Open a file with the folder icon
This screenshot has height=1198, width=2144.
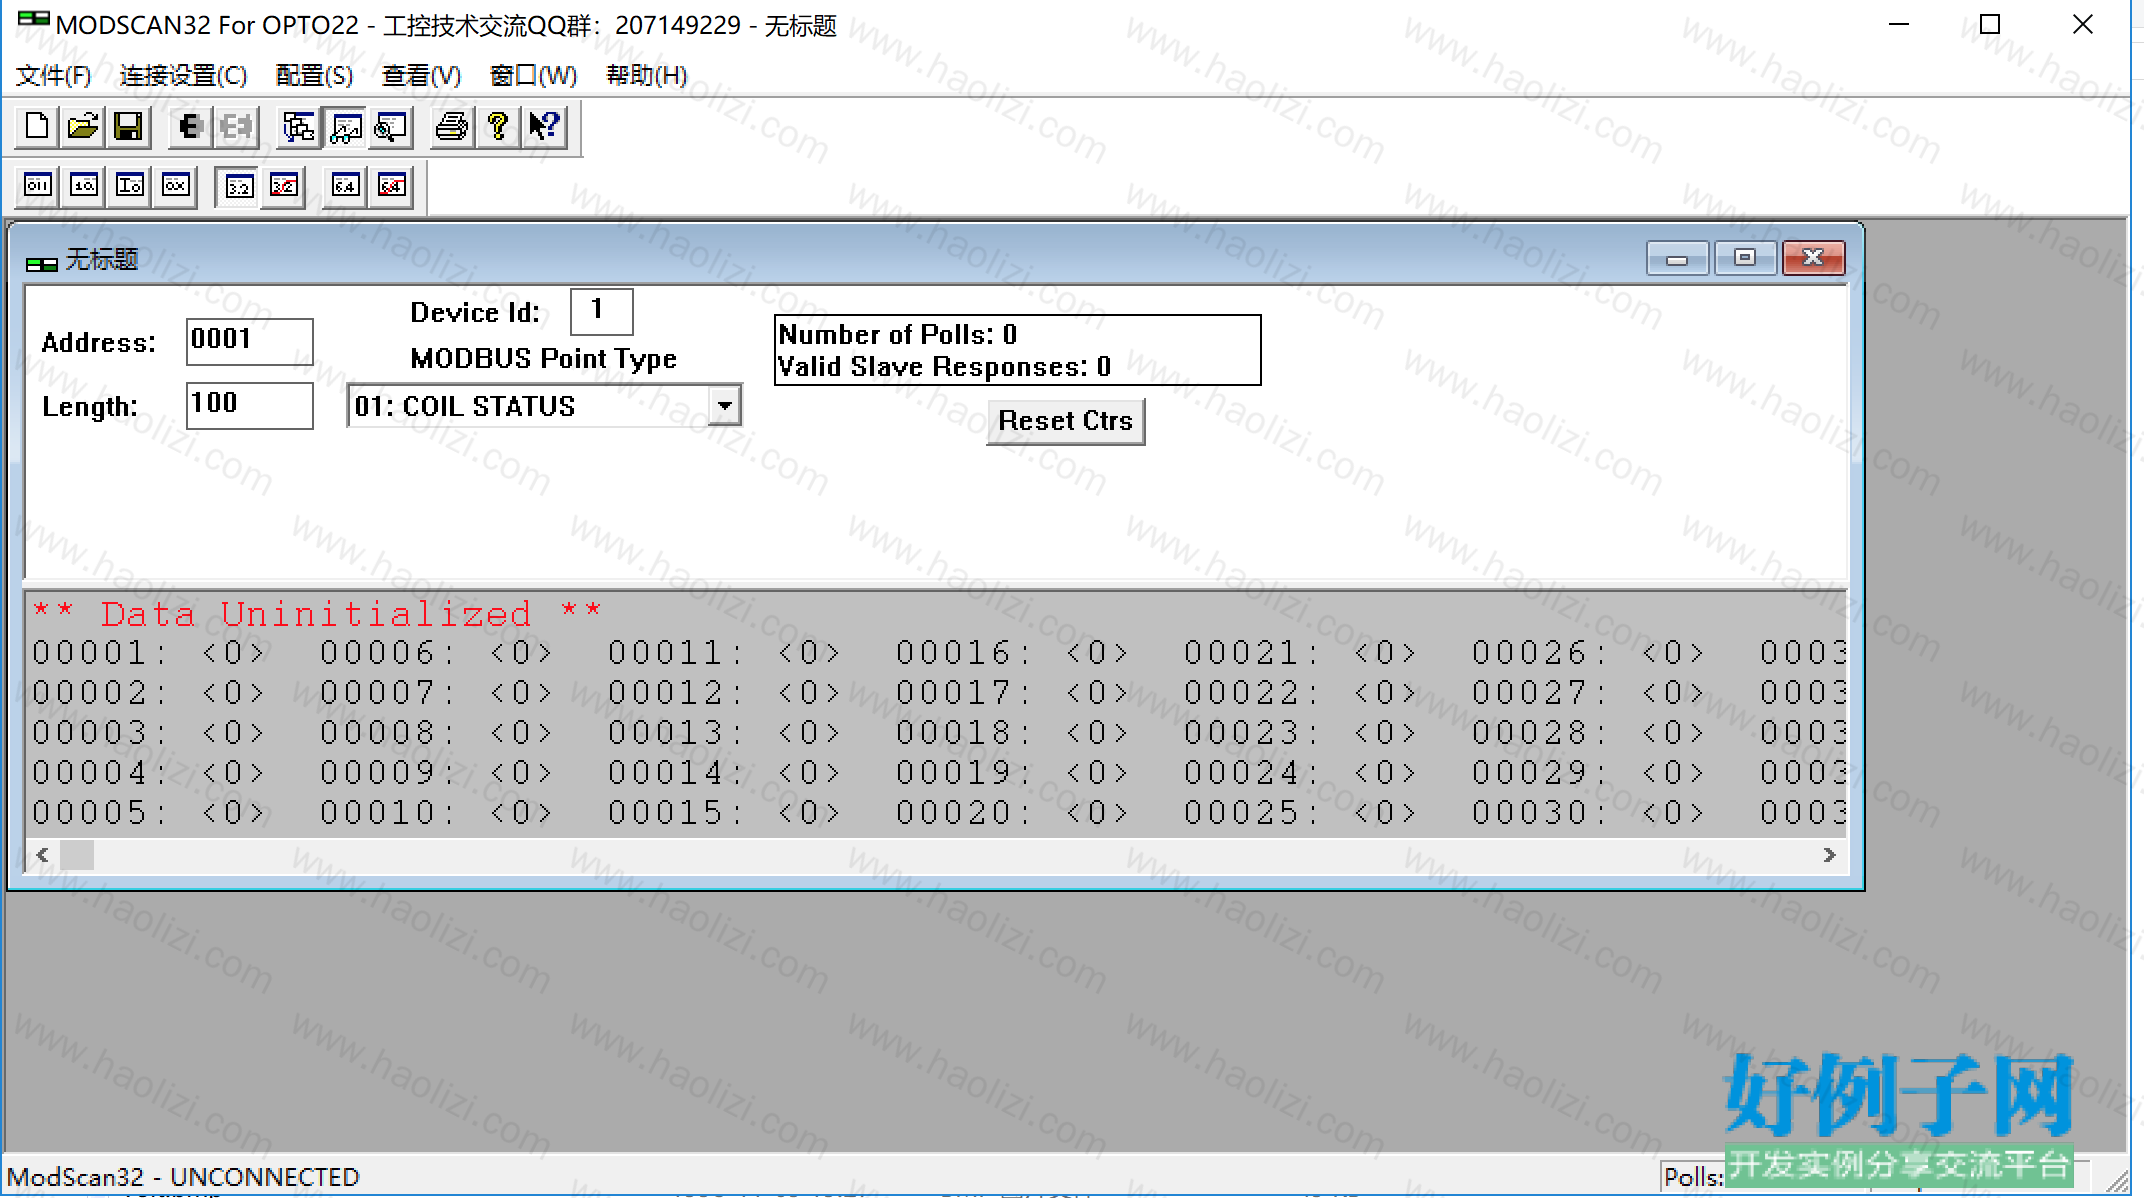pos(83,127)
